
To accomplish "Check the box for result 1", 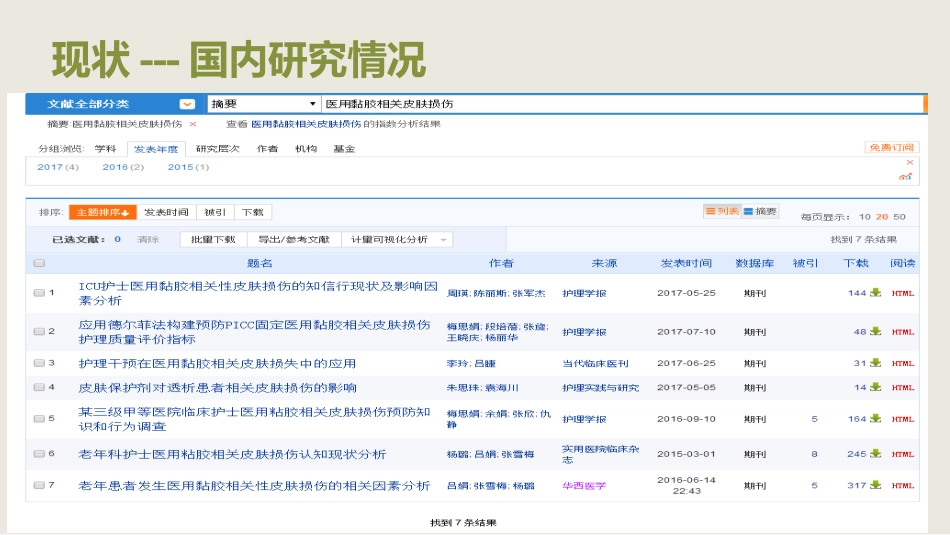I will click(39, 293).
